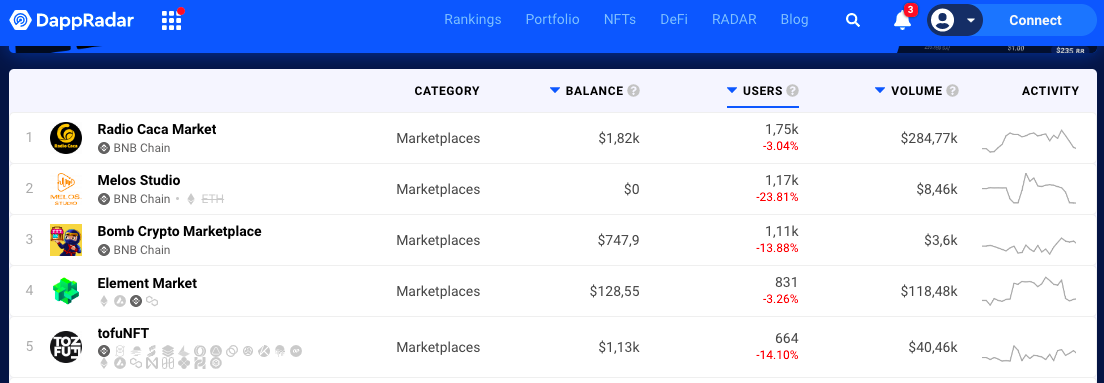
Task: Click the Radio Caca Market logo
Action: [x=66, y=138]
